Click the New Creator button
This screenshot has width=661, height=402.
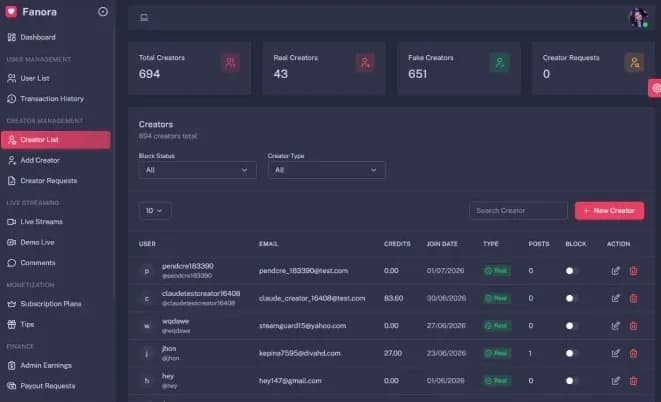[609, 211]
